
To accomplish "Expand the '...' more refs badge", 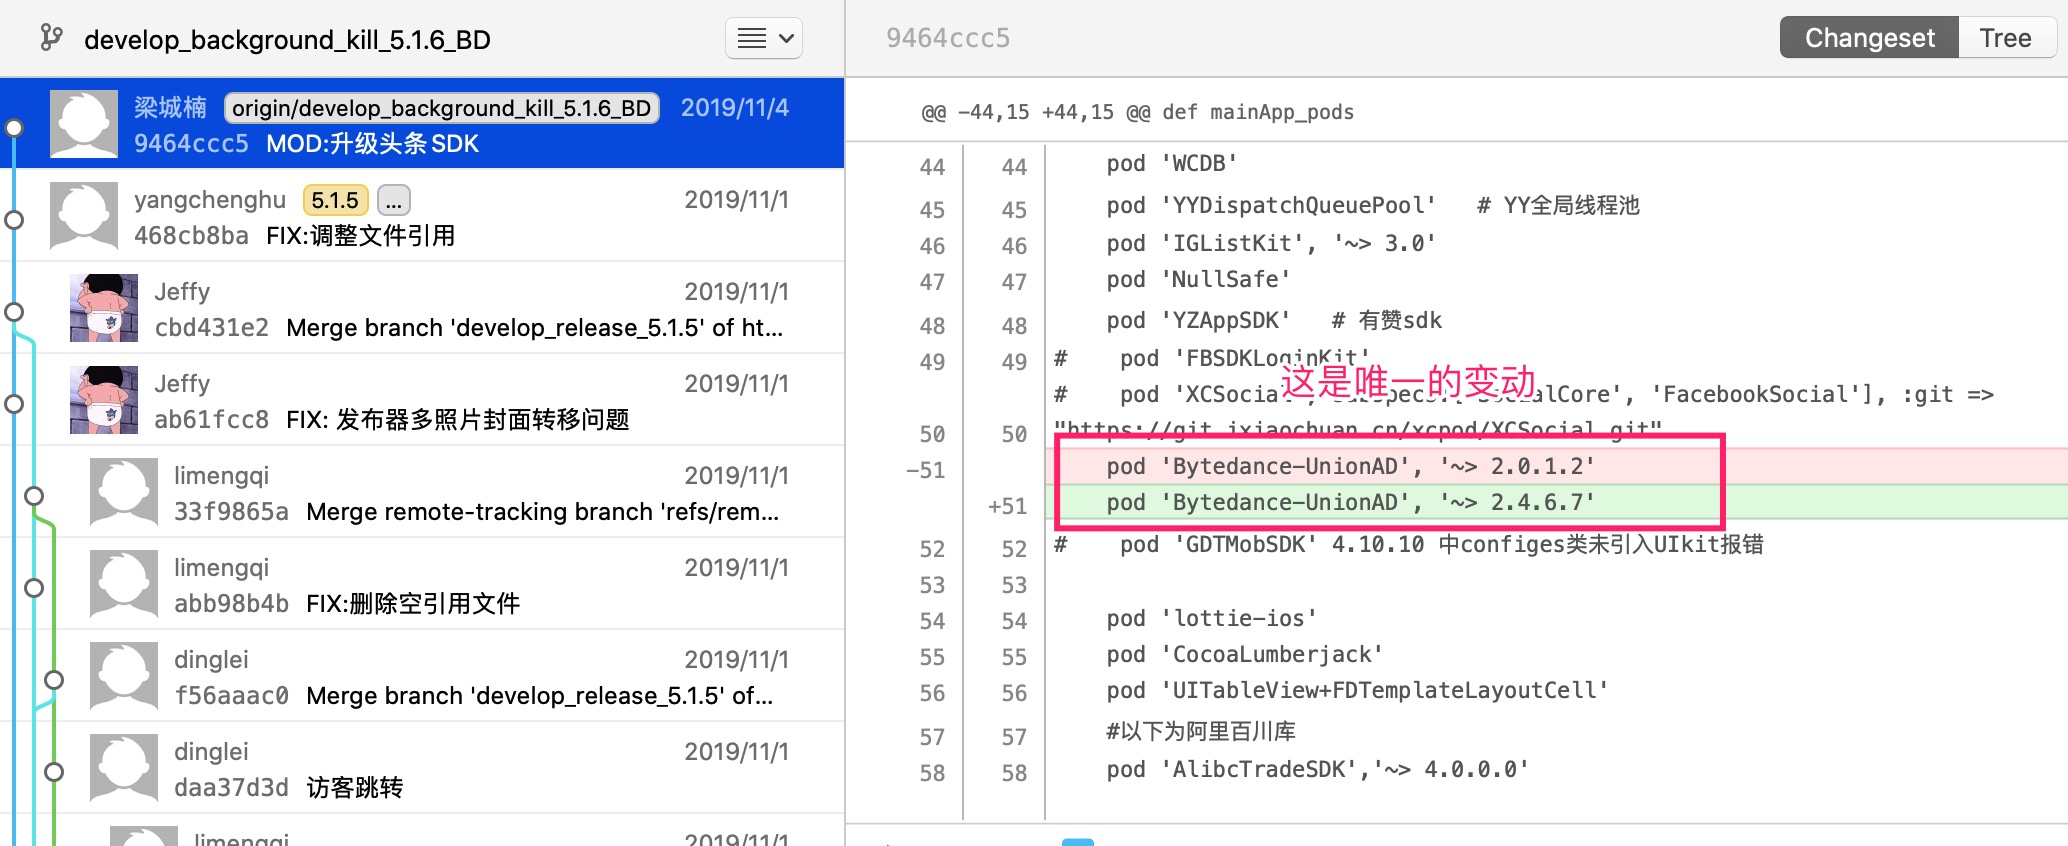I will click(x=394, y=200).
